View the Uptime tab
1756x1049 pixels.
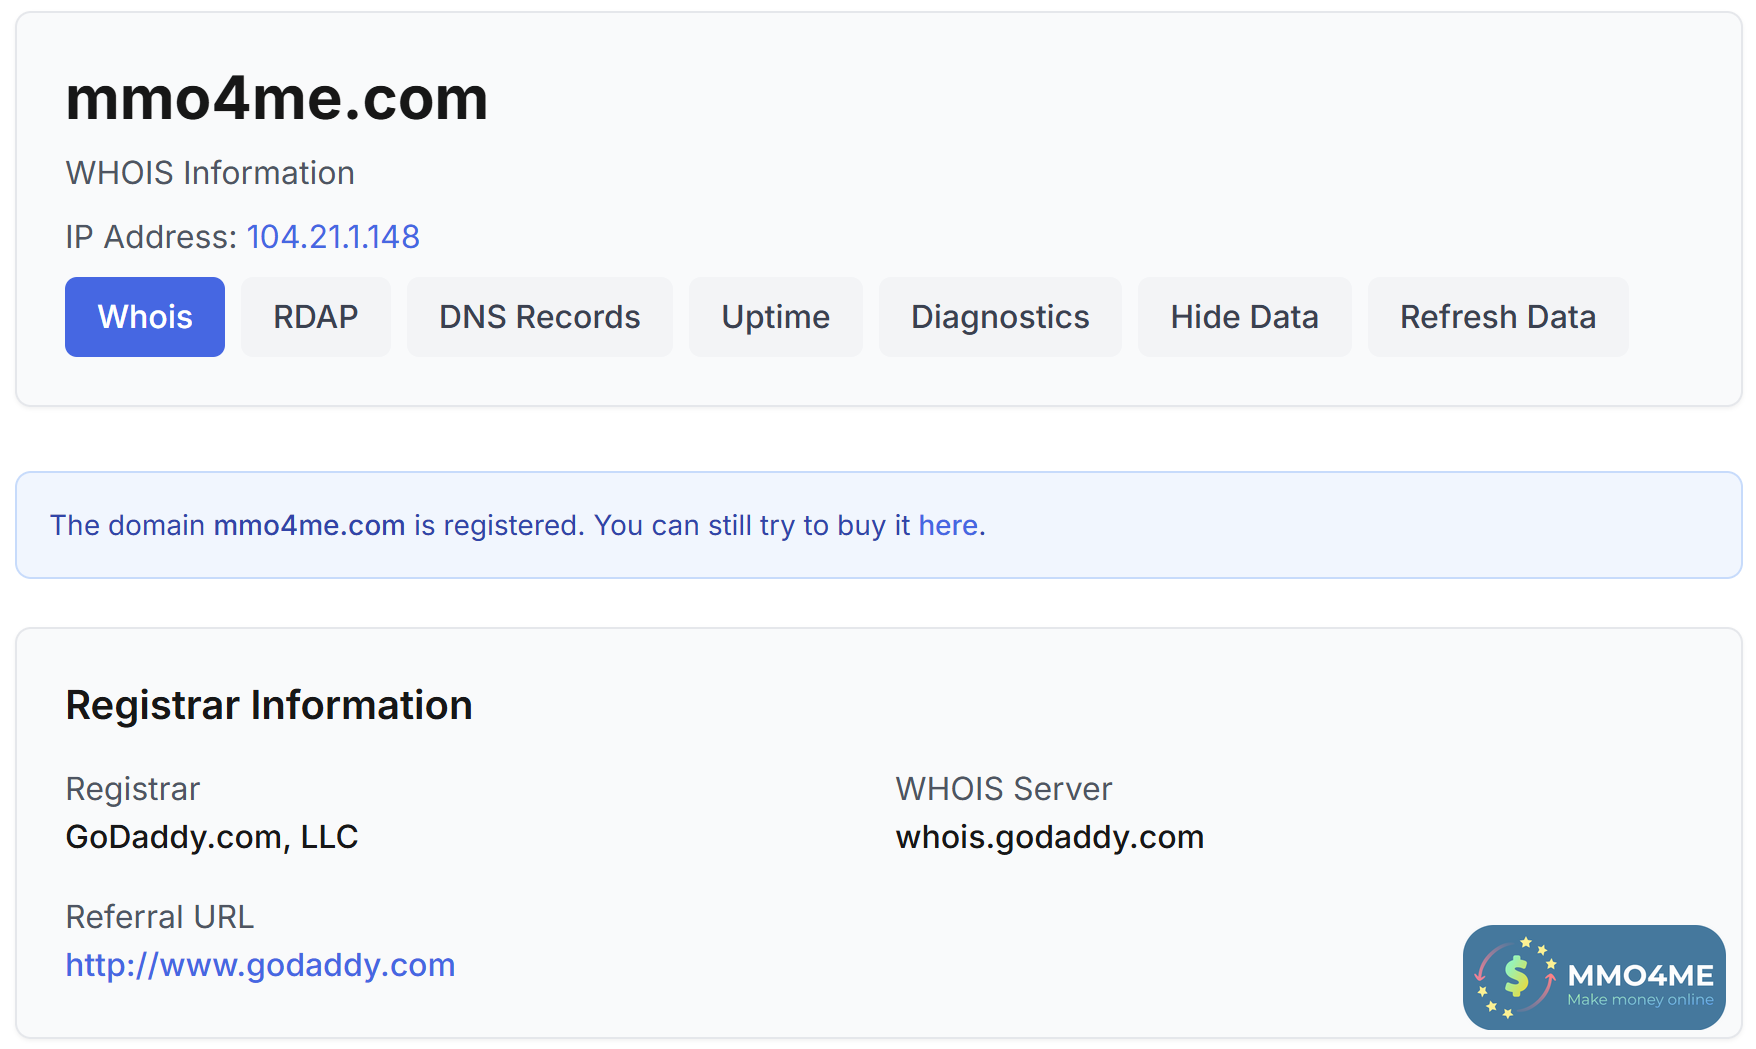(x=775, y=317)
